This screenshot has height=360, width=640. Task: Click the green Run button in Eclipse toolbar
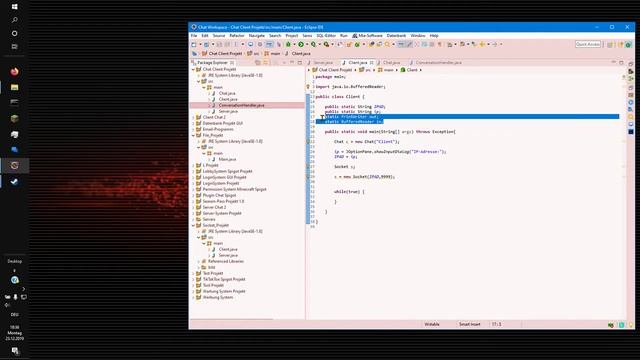pos(301,44)
